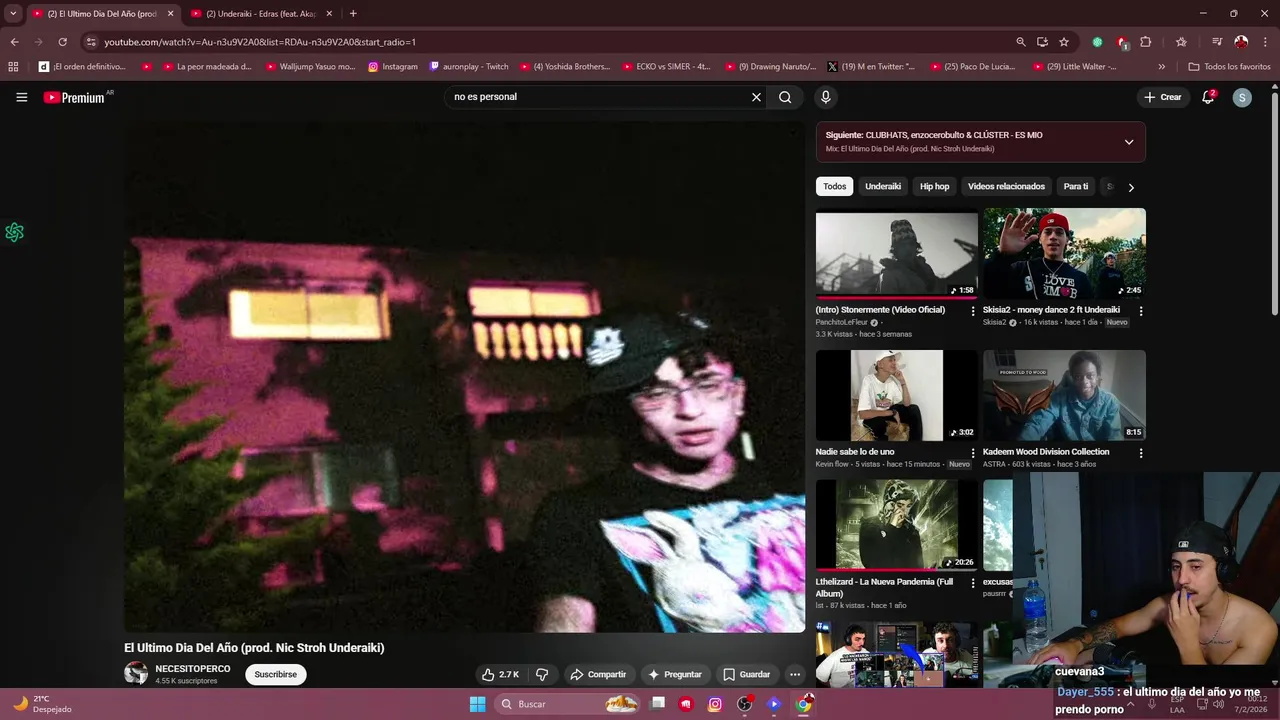The width and height of the screenshot is (1280, 720).
Task: Open Skisia2 money dance 2 thumbnail
Action: click(x=1064, y=254)
